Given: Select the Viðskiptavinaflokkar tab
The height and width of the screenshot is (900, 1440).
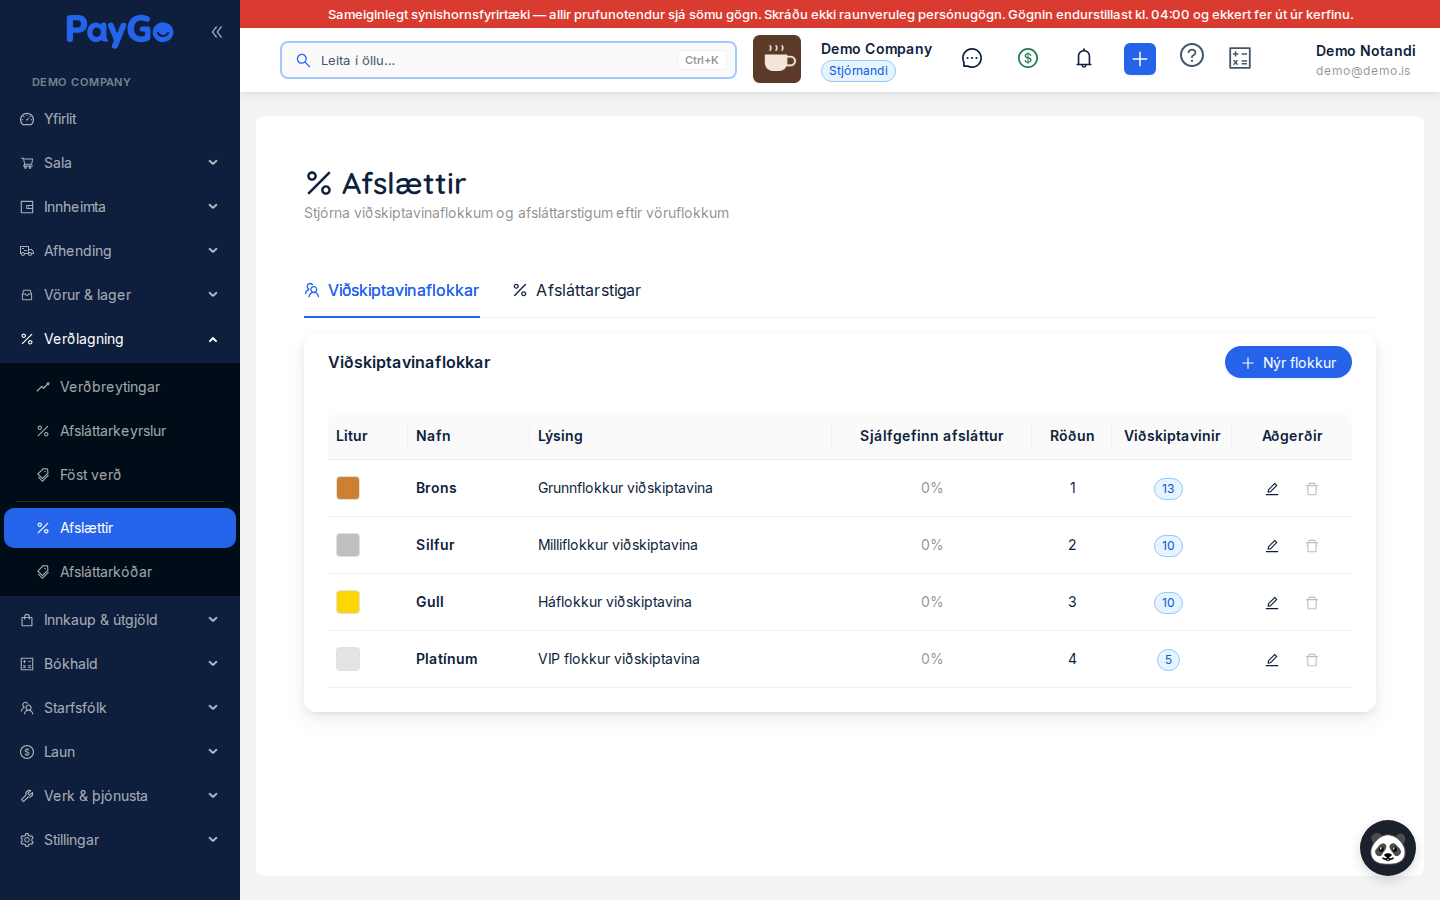Looking at the screenshot, I should pos(392,290).
